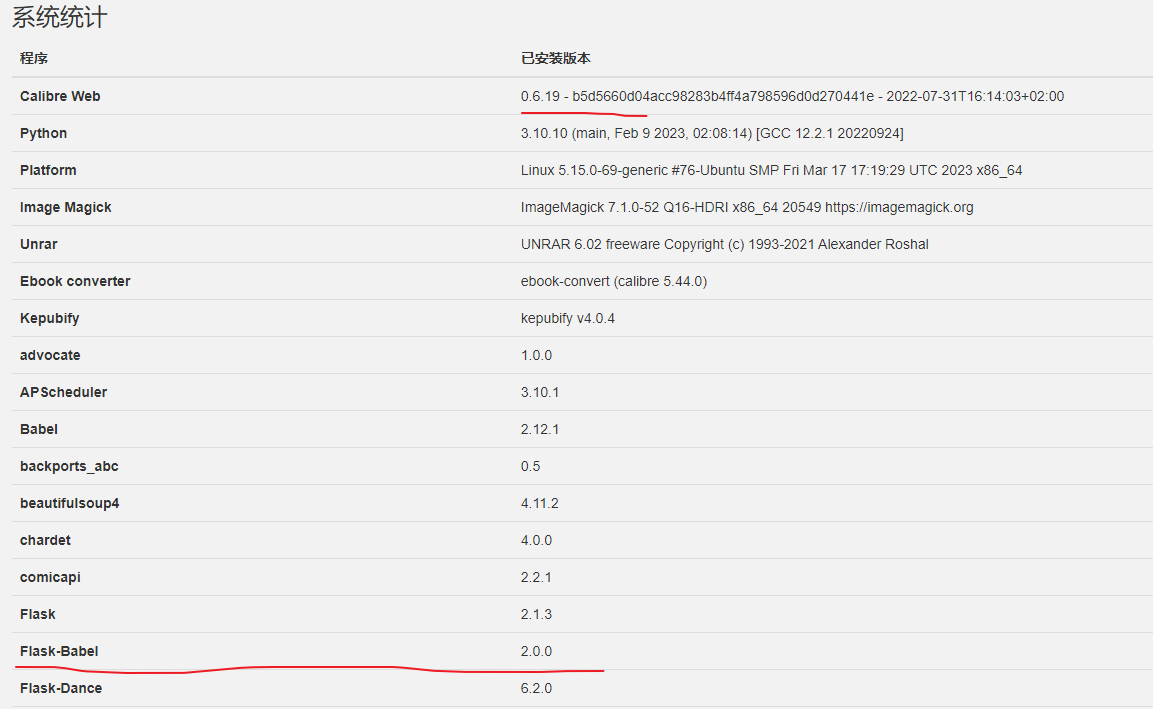Select the APScheduler version 3.10.1

coord(540,392)
